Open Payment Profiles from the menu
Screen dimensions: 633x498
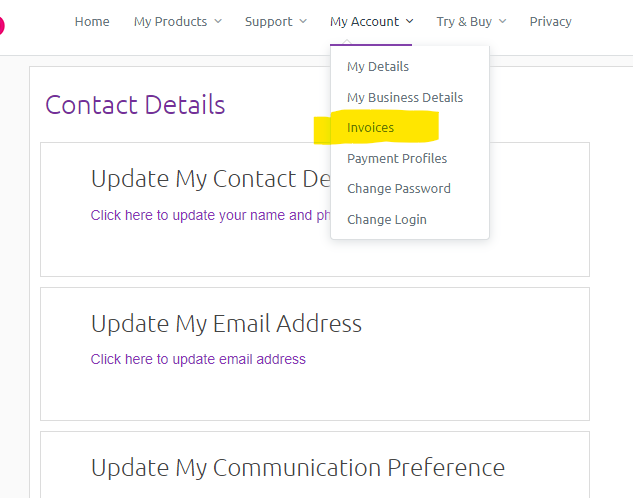coord(397,158)
